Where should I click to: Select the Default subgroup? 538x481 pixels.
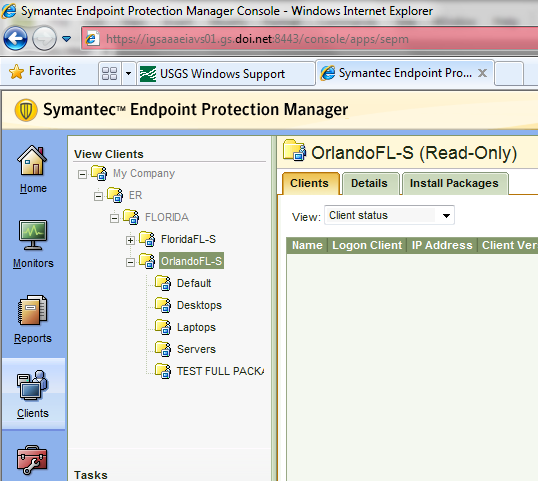tap(194, 283)
